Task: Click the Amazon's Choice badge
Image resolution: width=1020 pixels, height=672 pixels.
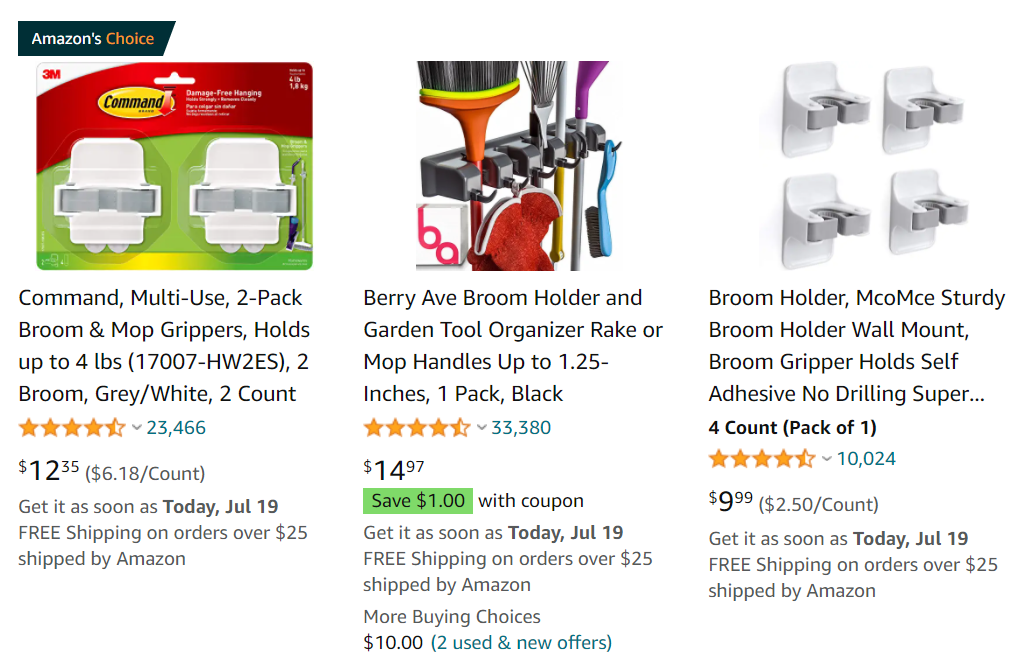Action: point(93,39)
